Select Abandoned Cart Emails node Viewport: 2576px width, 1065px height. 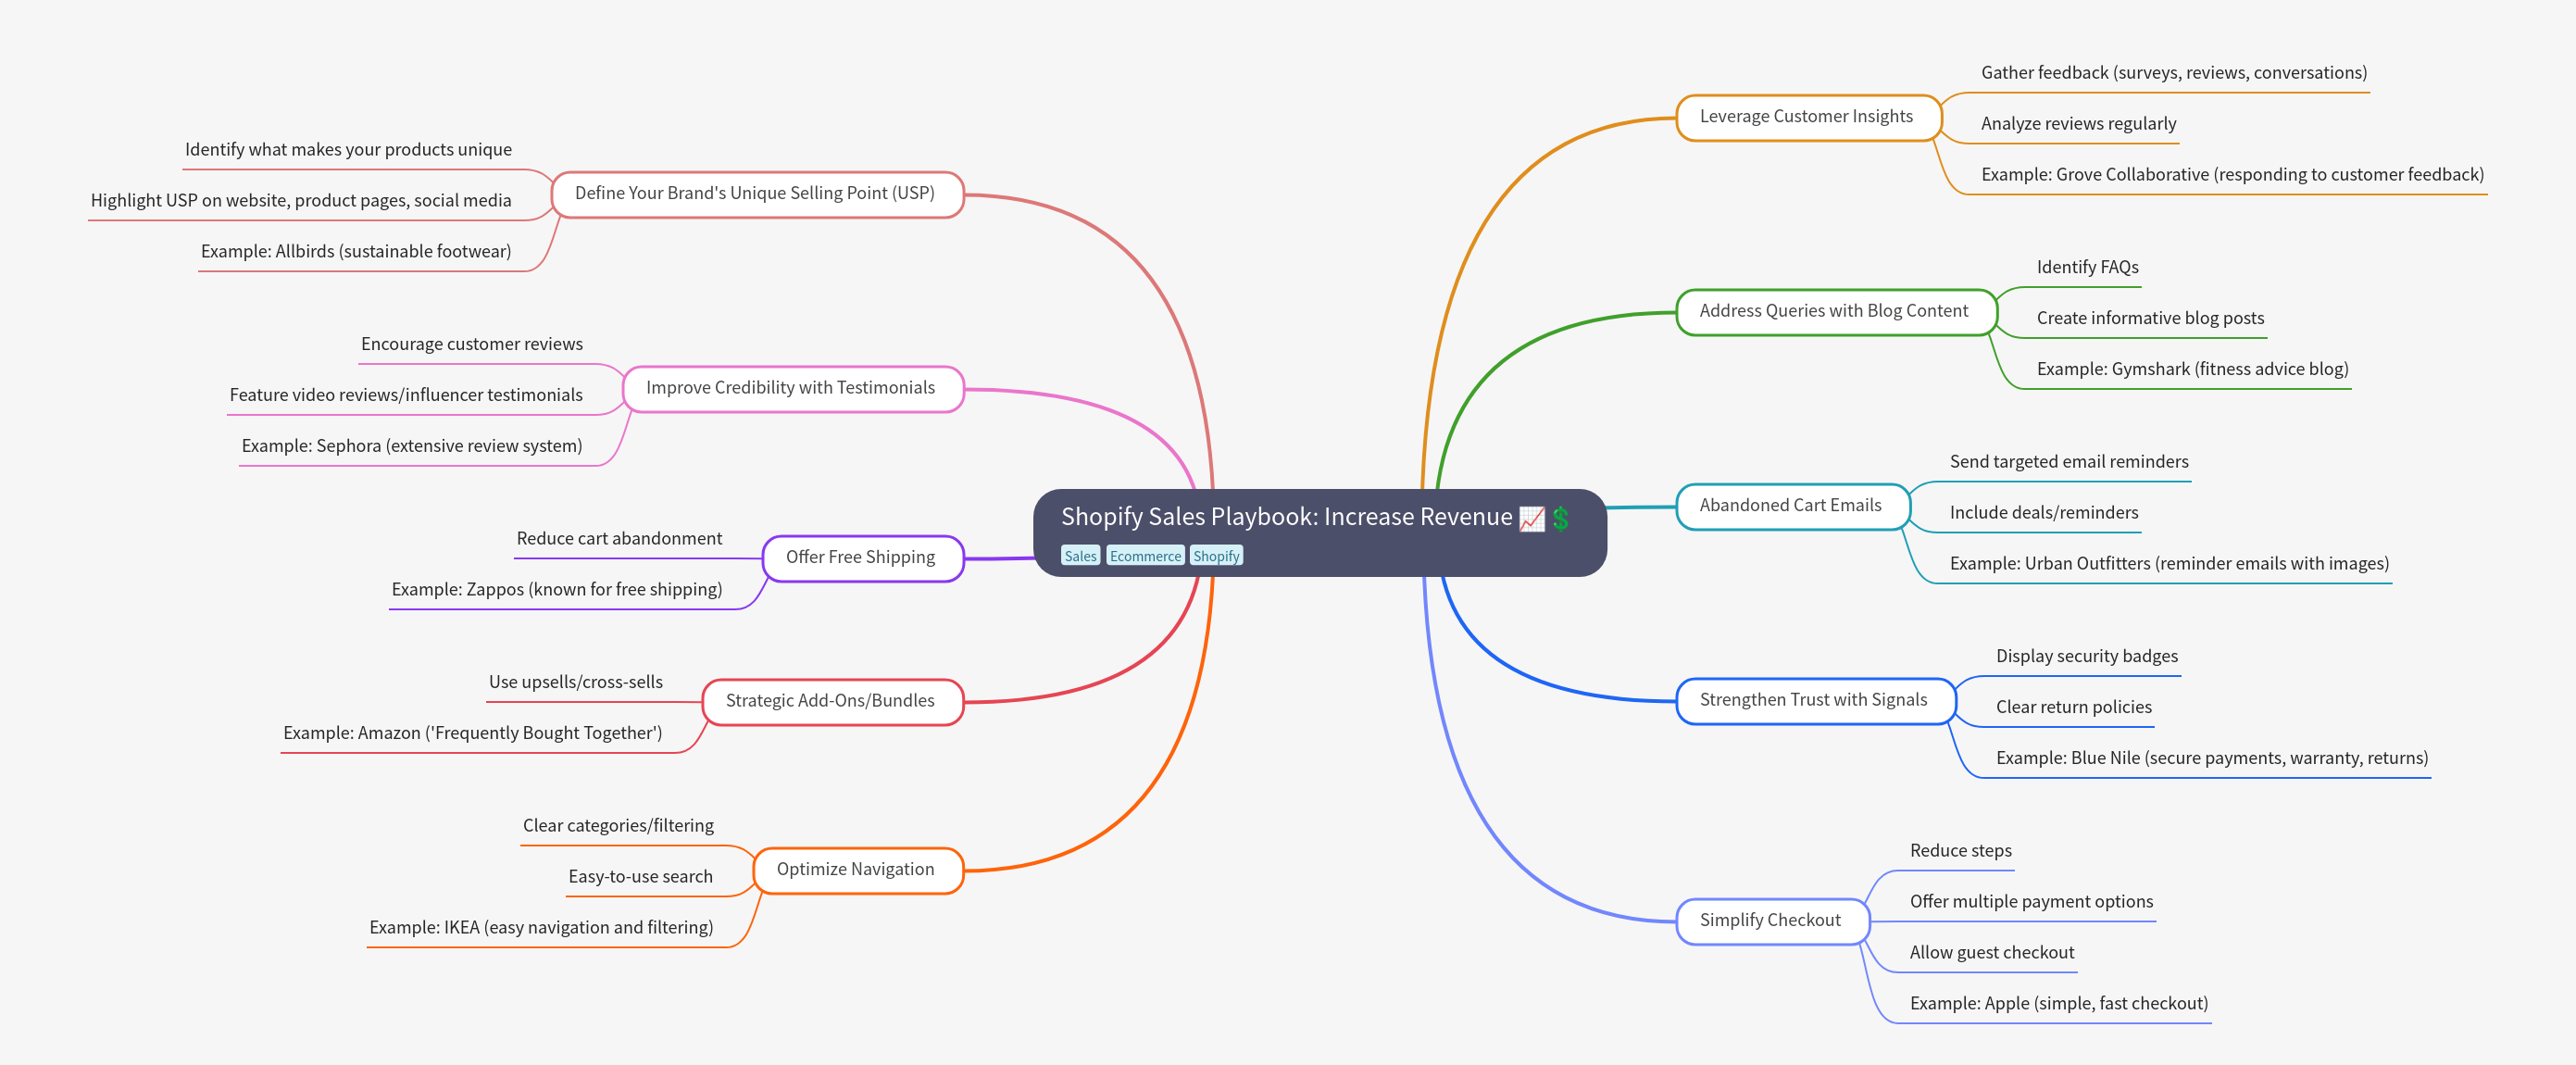click(1792, 506)
